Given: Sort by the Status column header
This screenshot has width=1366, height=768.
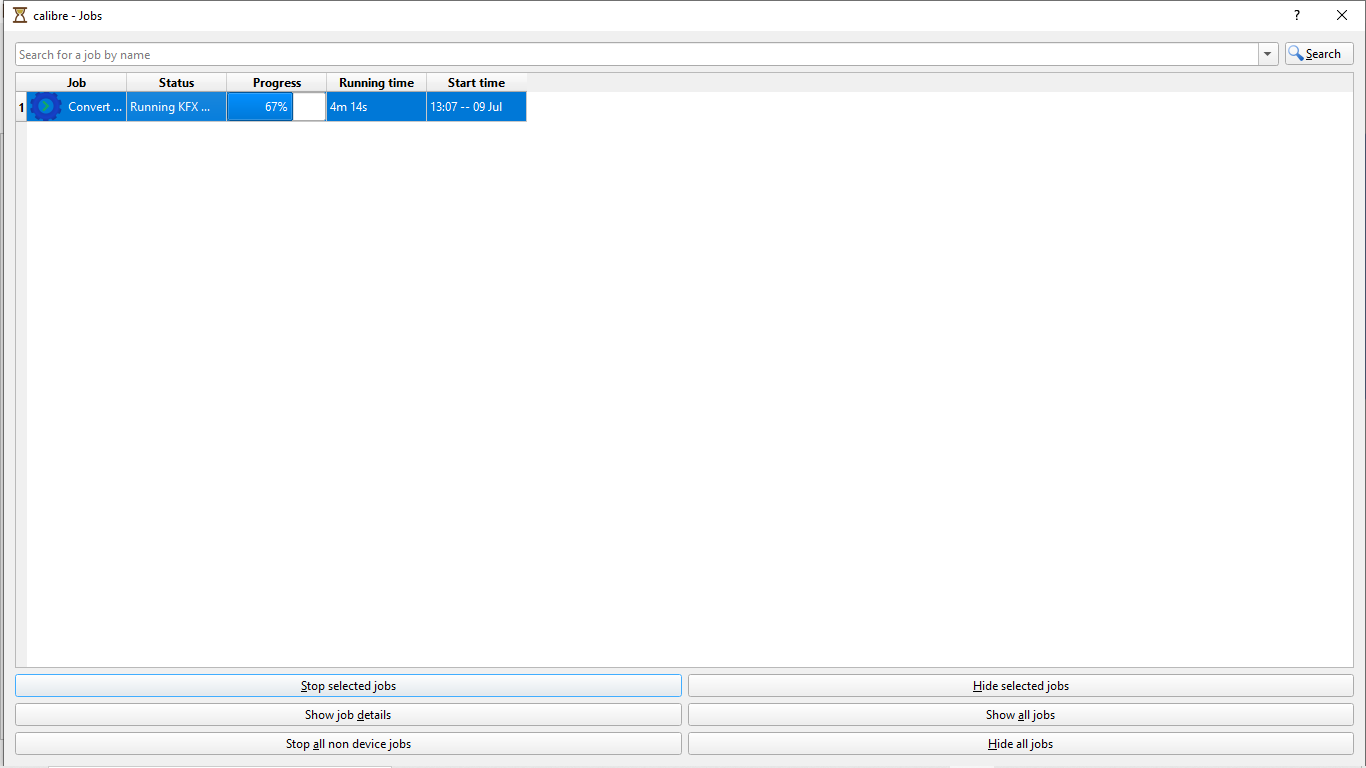Looking at the screenshot, I should point(177,82).
